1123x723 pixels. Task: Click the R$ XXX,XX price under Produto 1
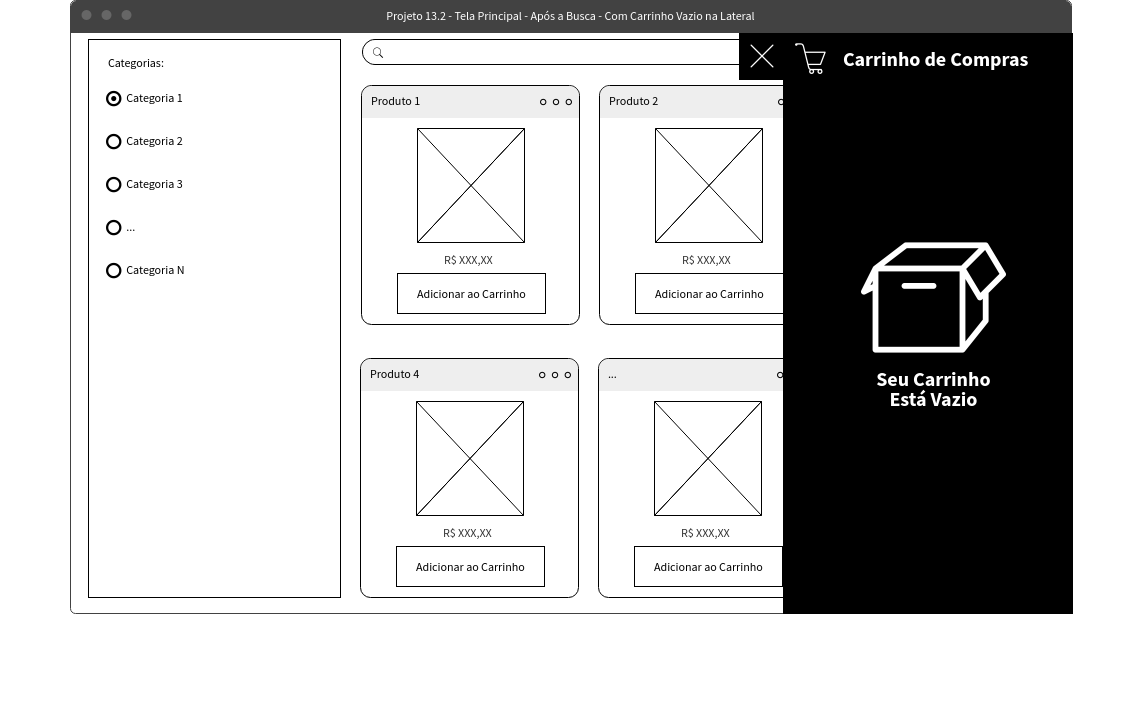(468, 260)
